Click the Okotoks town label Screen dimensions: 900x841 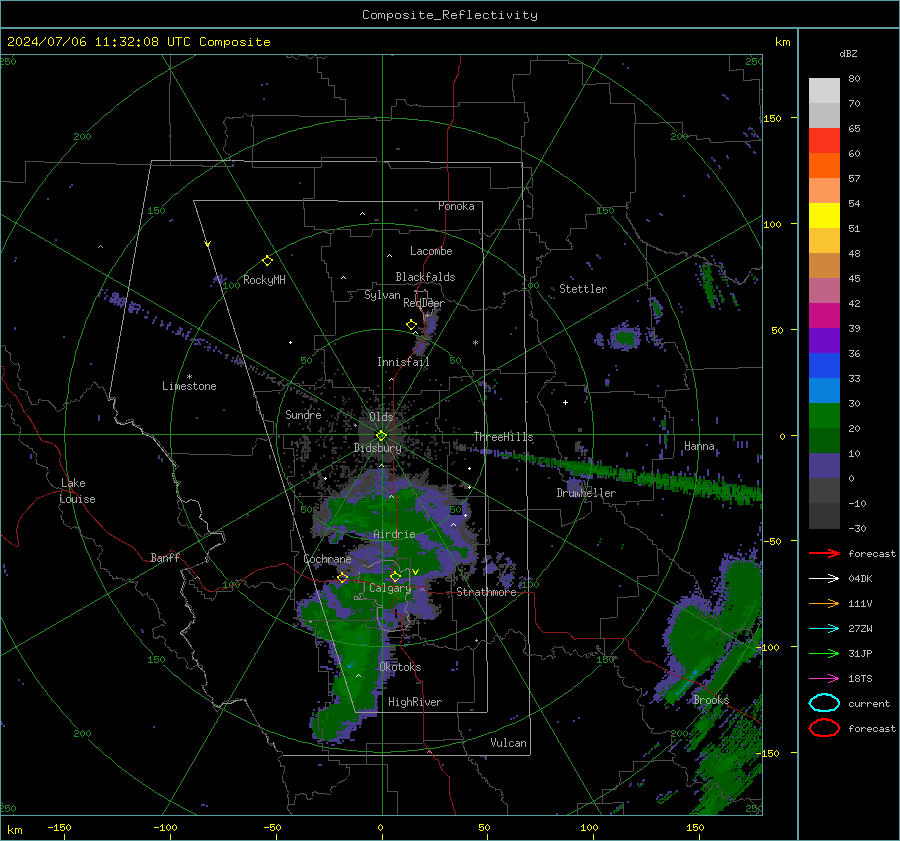(400, 666)
